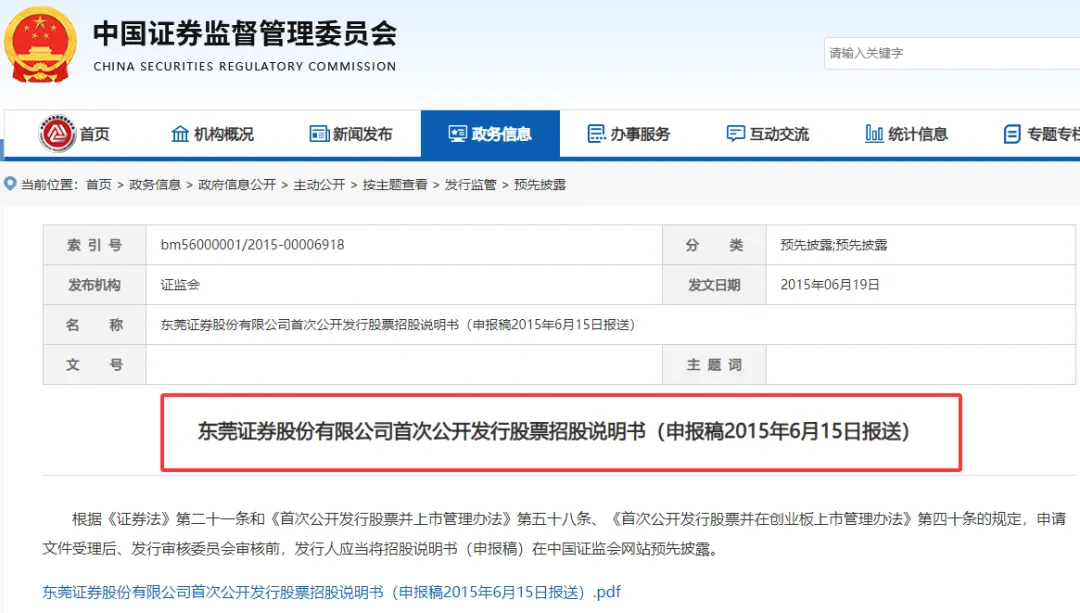Open the 互动交流 navigation tab
Viewport: 1080px width, 613px height.
[x=768, y=134]
